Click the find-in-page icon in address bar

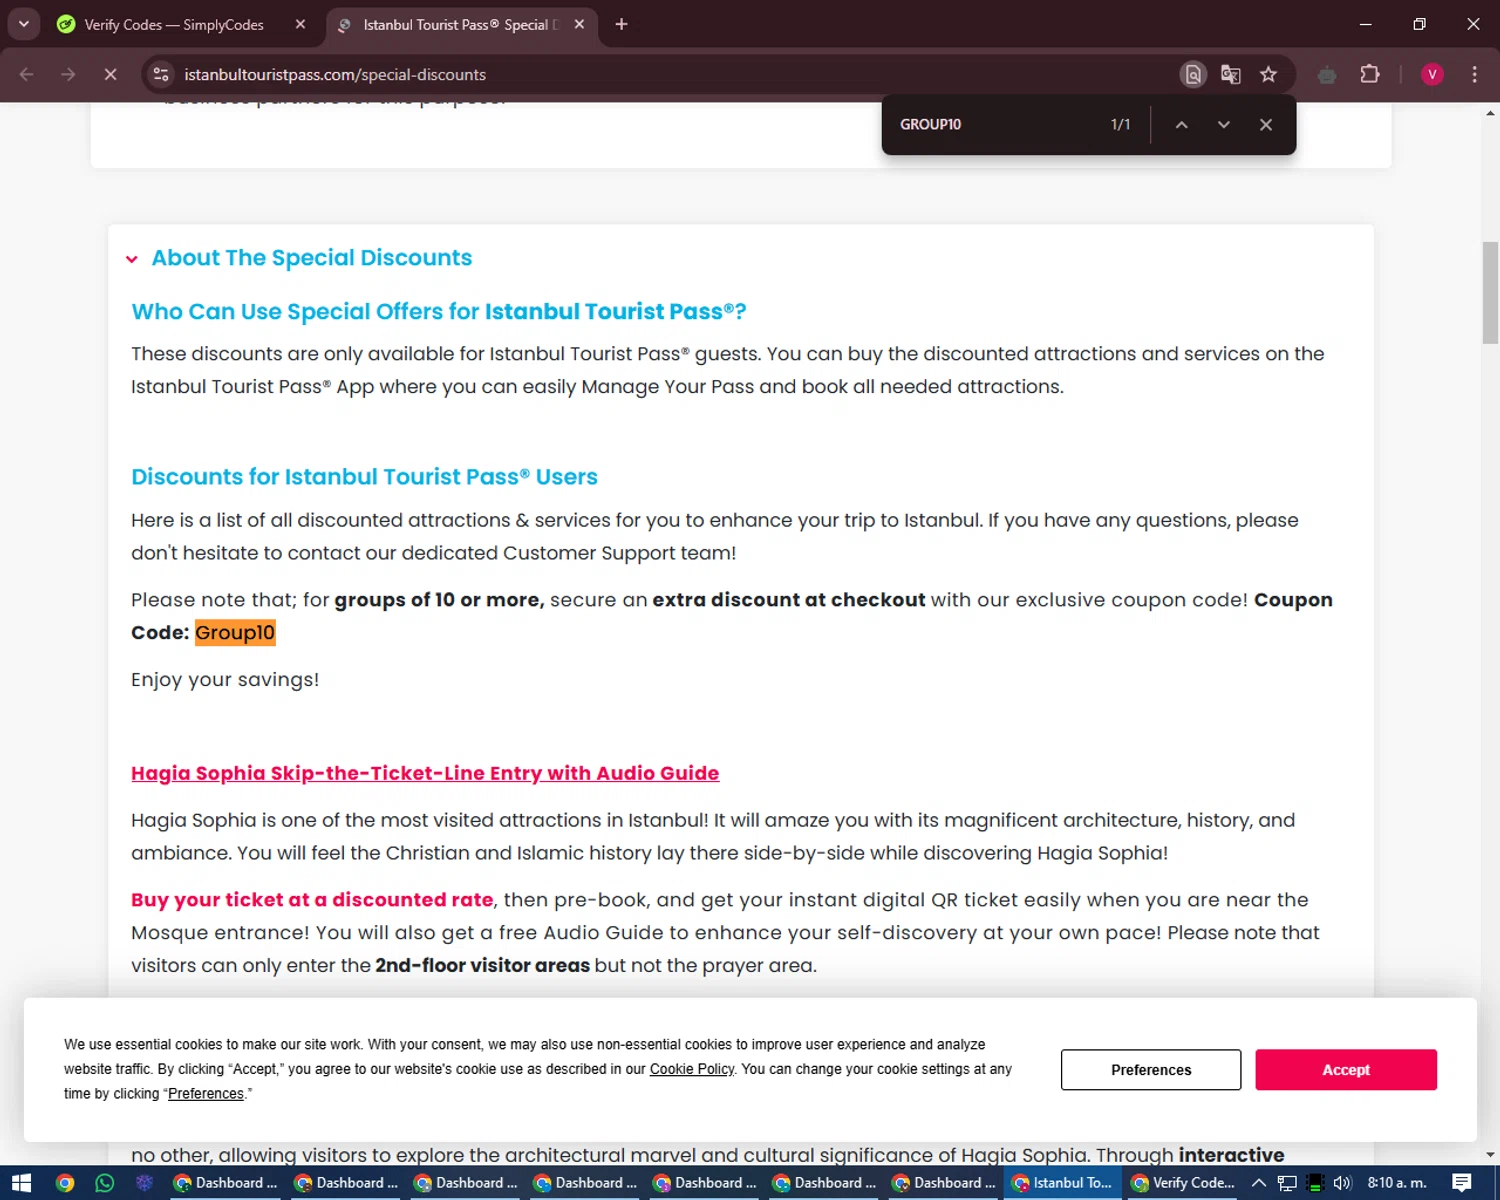[x=1193, y=74]
